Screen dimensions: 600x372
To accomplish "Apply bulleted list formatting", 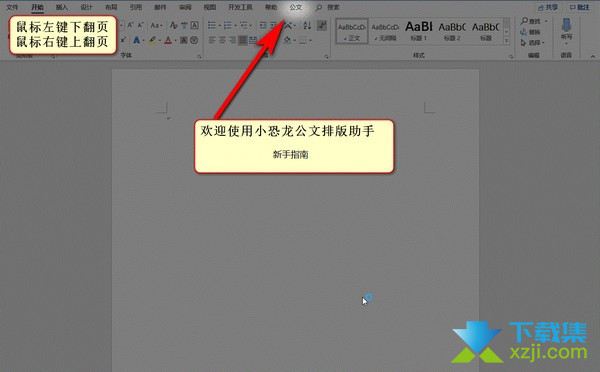I will (x=212, y=25).
